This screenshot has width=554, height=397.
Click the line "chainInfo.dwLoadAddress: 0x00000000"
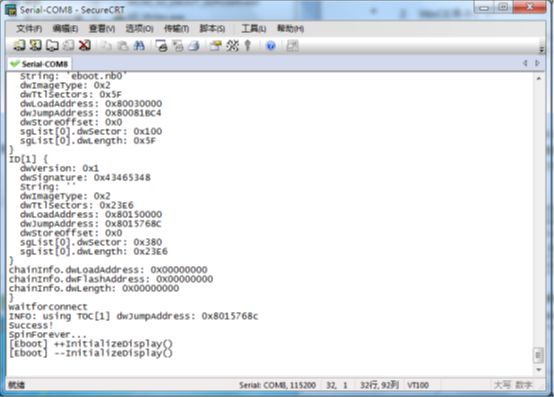108,269
